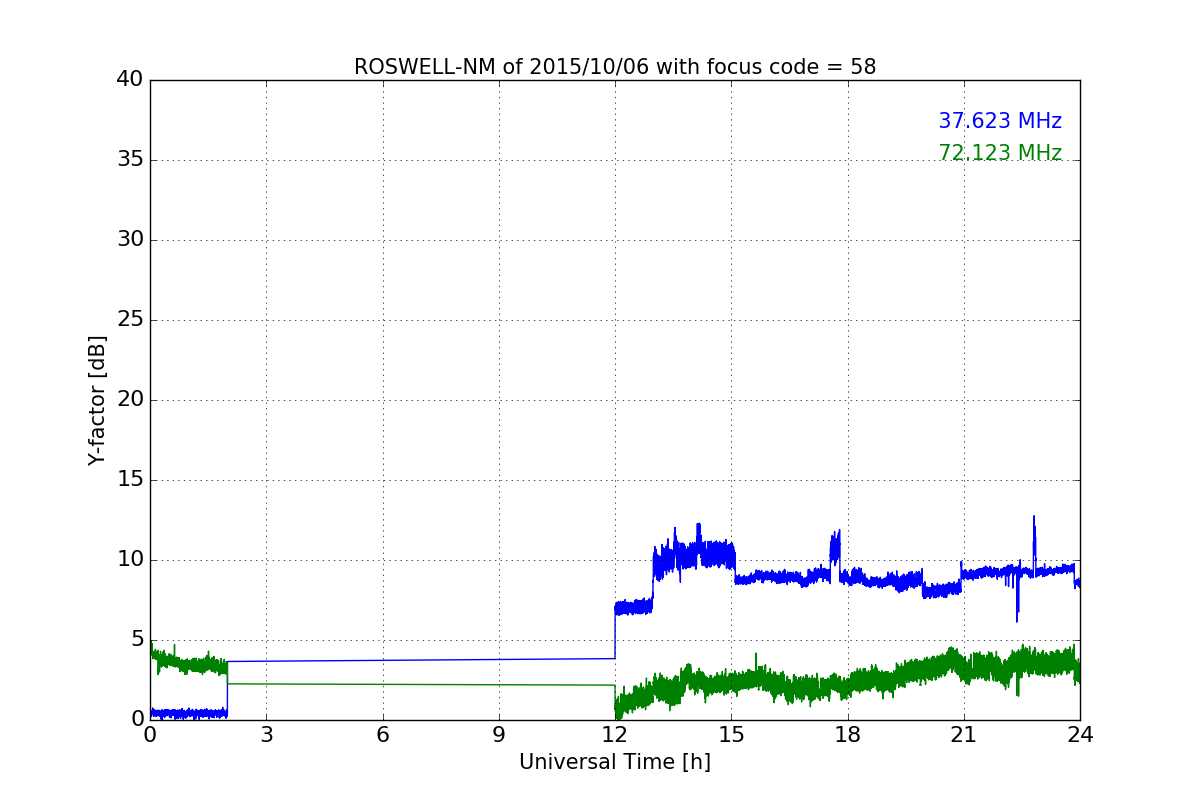The width and height of the screenshot is (1200, 800).
Task: Click the y-axis tick label 35
Action: point(130,160)
